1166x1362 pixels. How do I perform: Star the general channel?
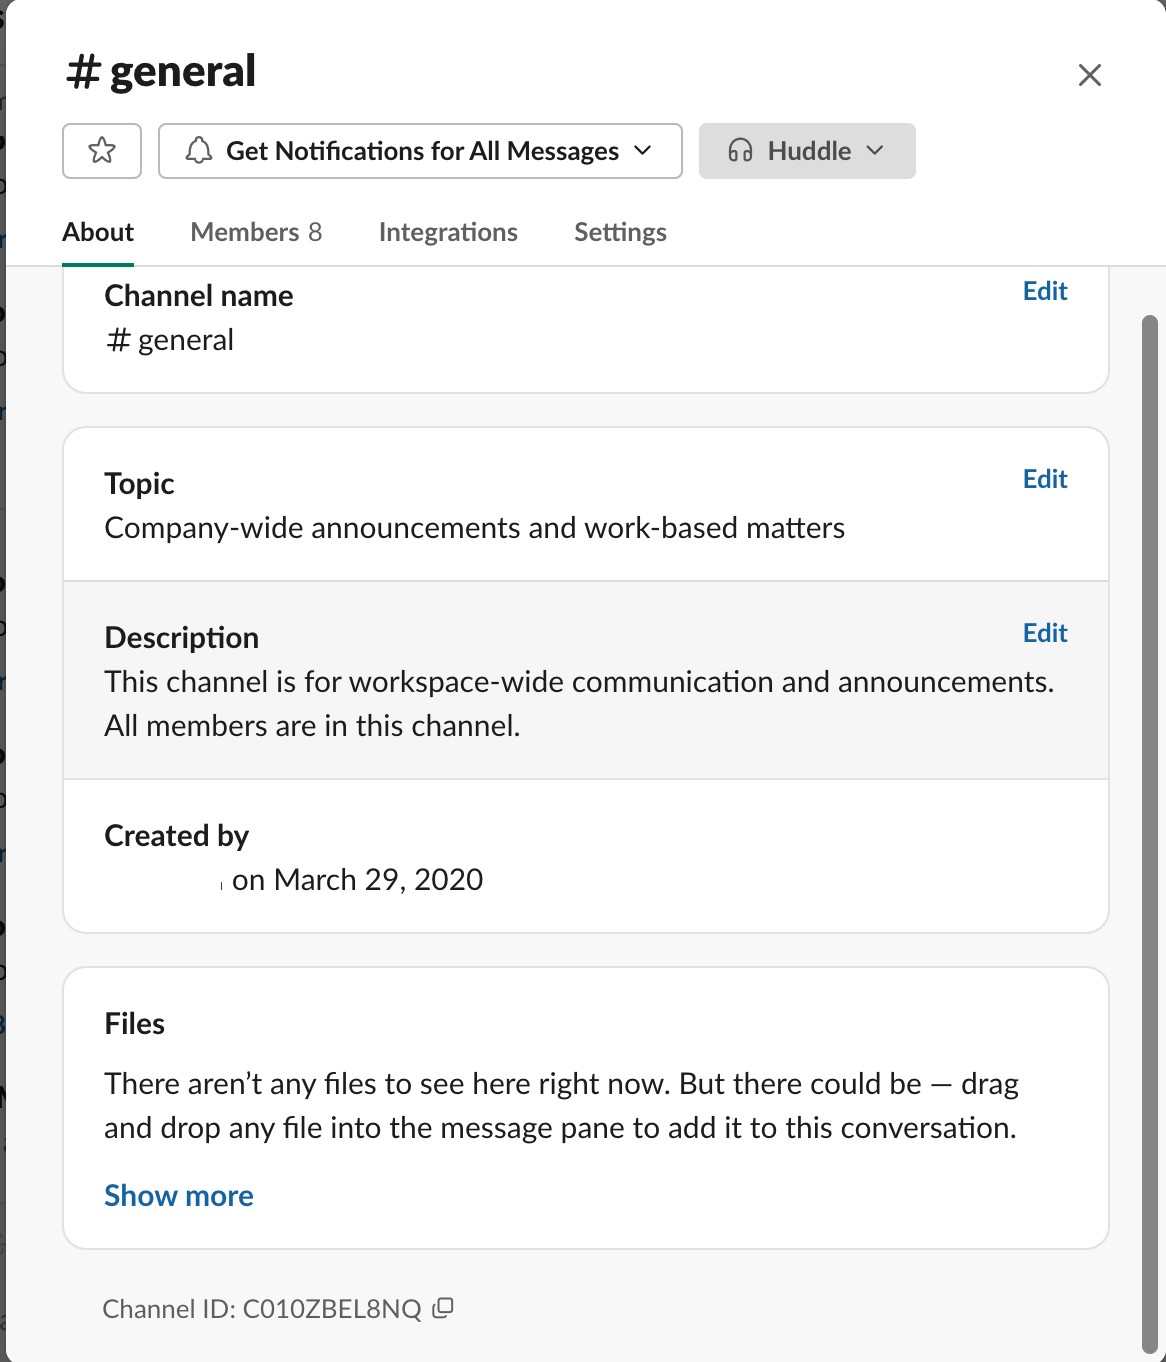pyautogui.click(x=102, y=151)
